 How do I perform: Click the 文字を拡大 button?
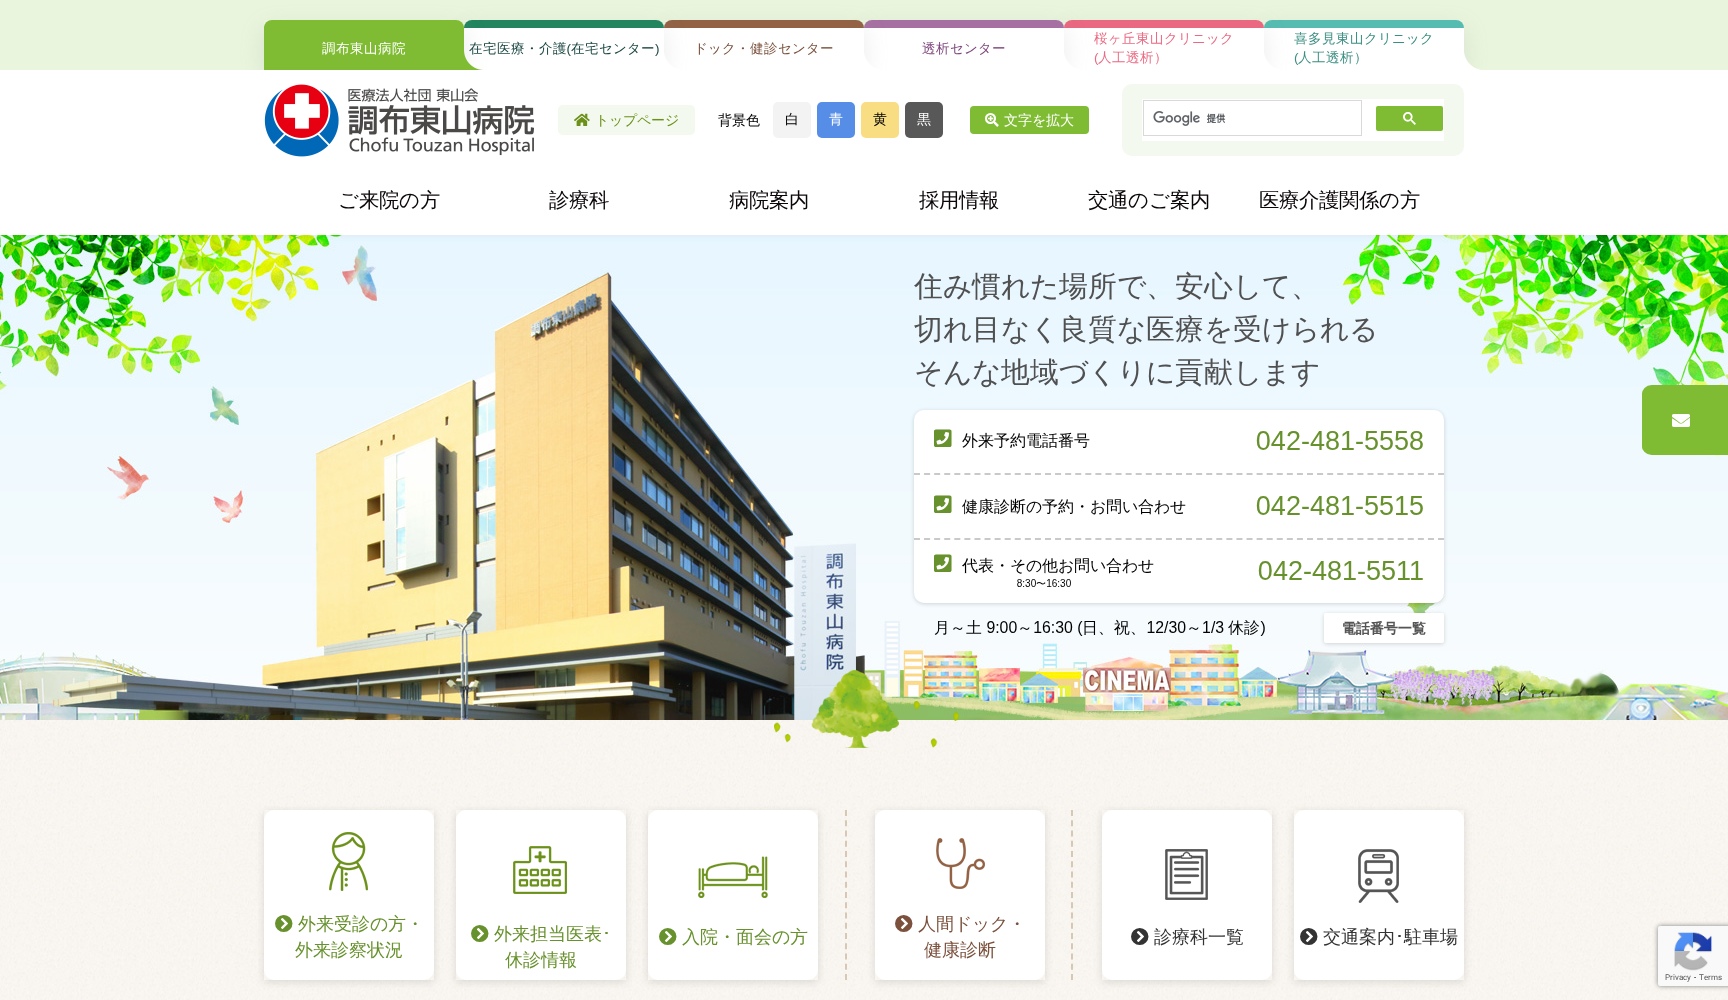coord(1028,119)
